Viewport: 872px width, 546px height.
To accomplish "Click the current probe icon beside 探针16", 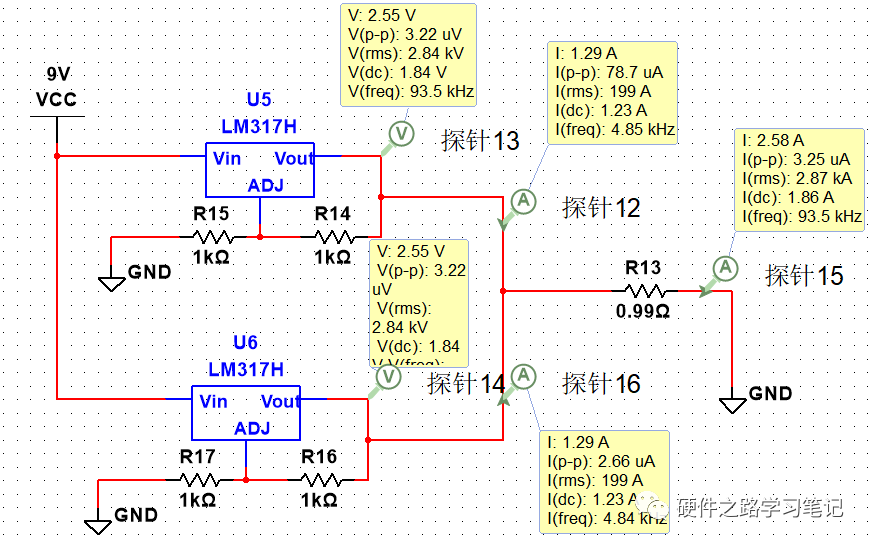I will (522, 376).
